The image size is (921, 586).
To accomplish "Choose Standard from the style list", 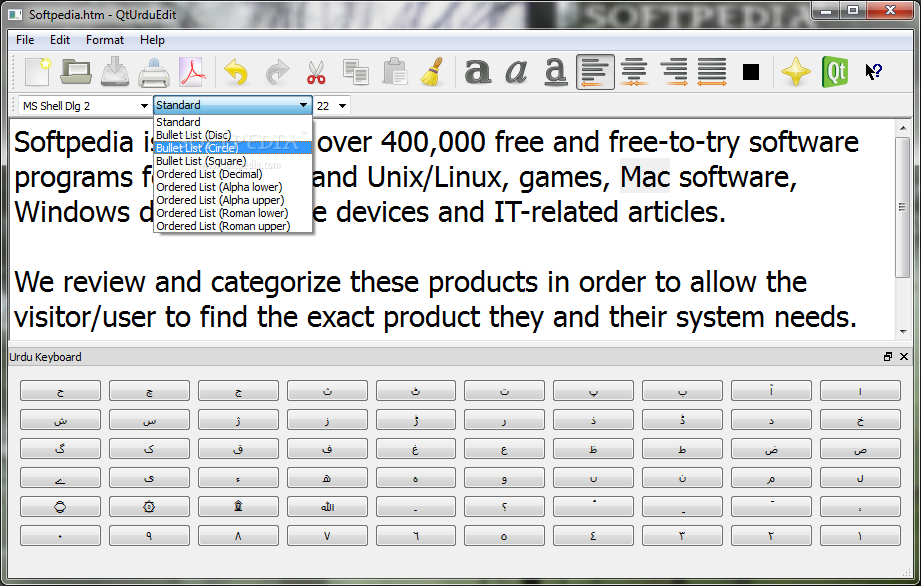I will [x=233, y=122].
